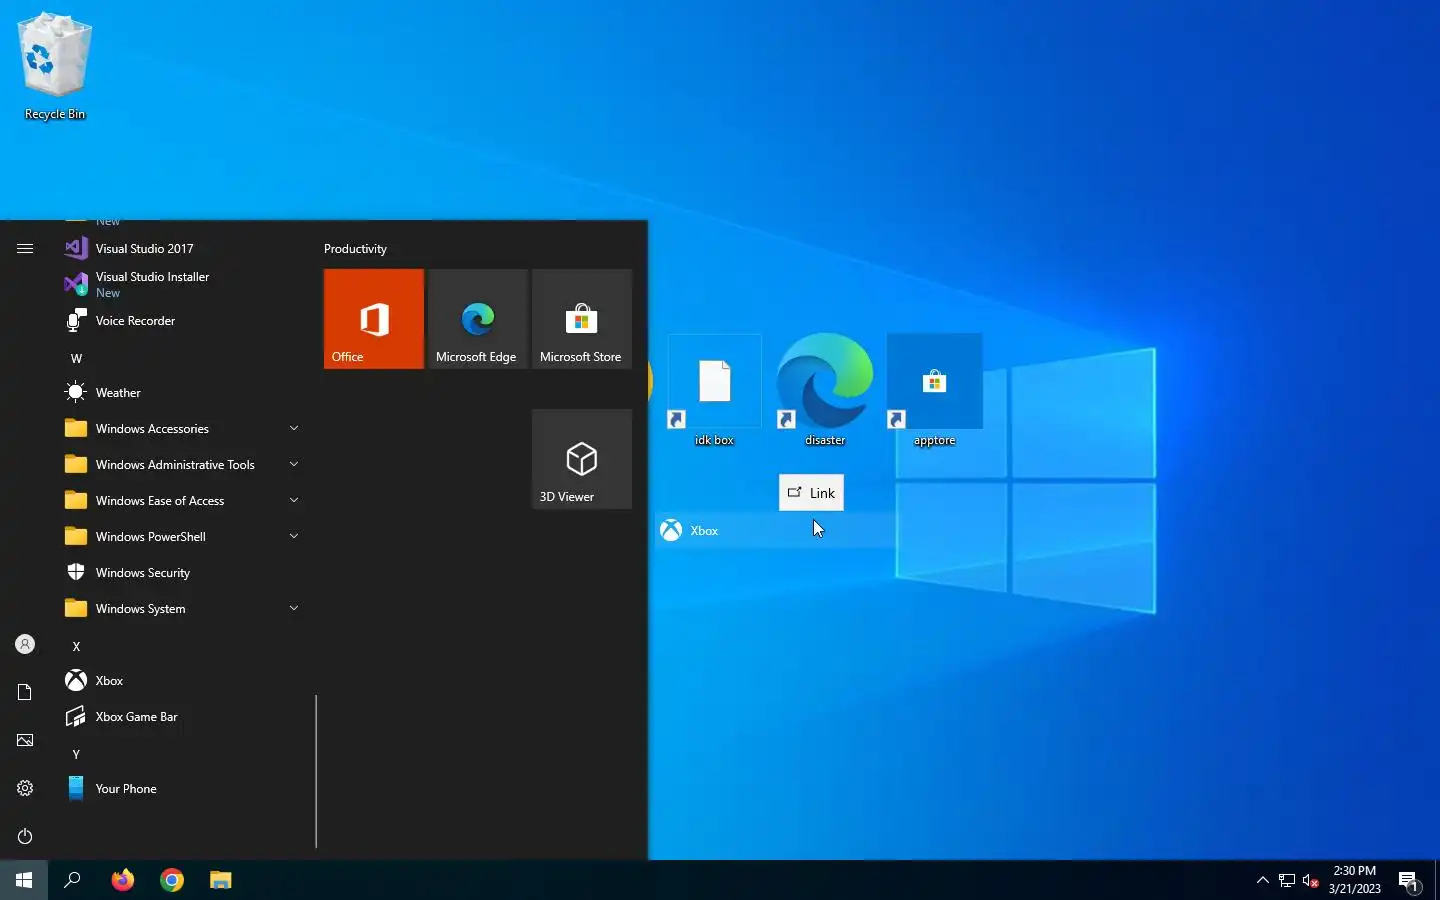Launch Visual Studio Installer
The height and width of the screenshot is (900, 1440).
184,284
